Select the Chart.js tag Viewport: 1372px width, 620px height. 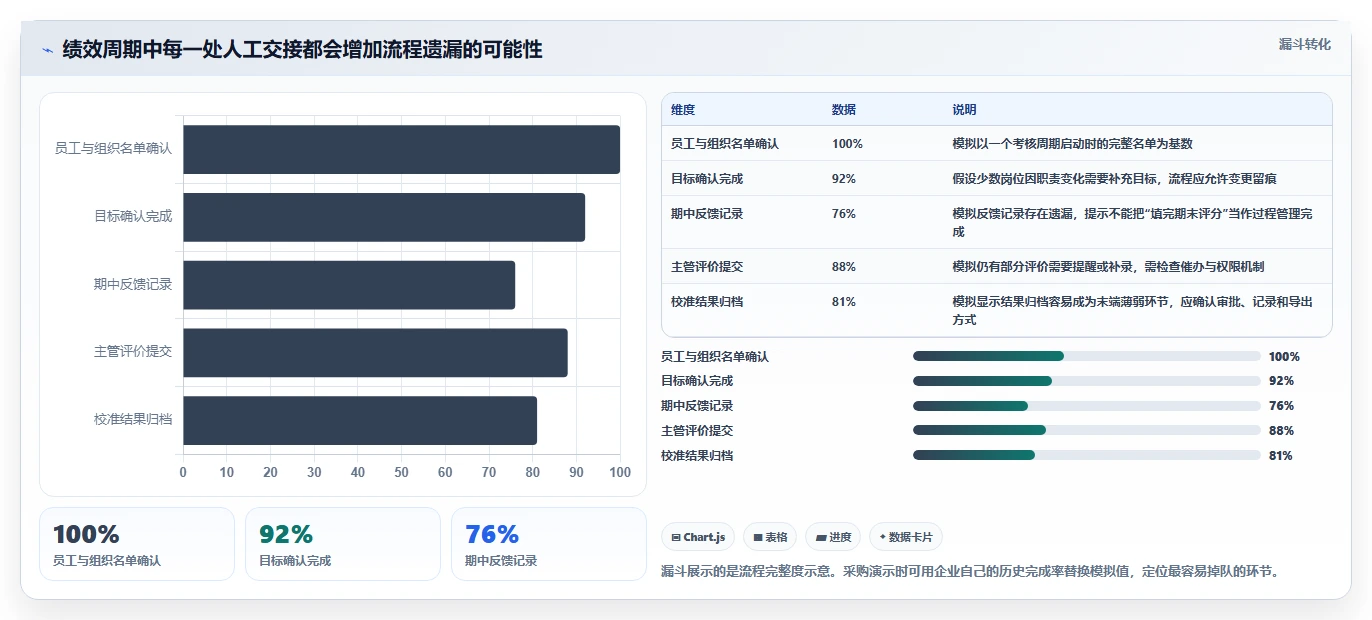698,537
